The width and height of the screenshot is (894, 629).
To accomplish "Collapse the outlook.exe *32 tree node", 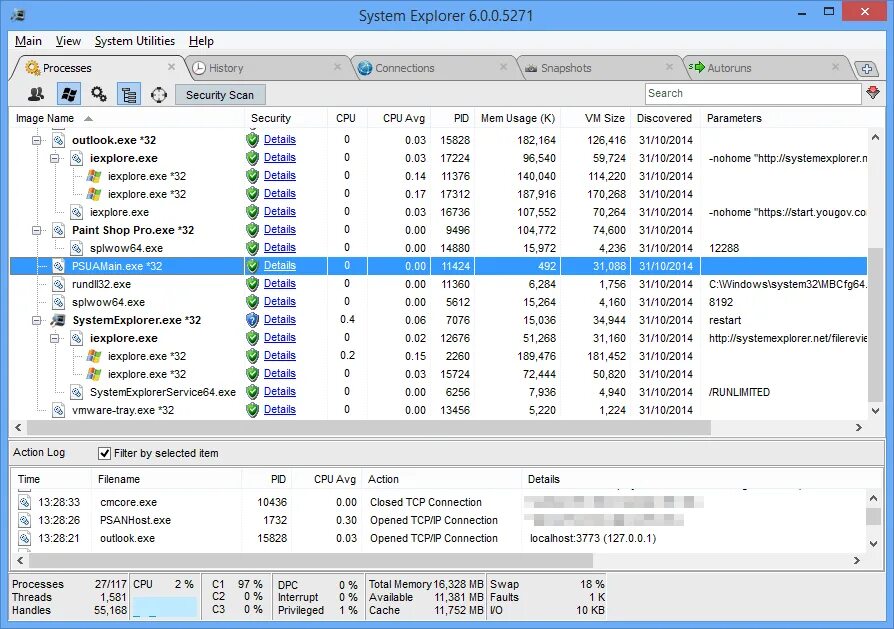I will [x=37, y=140].
